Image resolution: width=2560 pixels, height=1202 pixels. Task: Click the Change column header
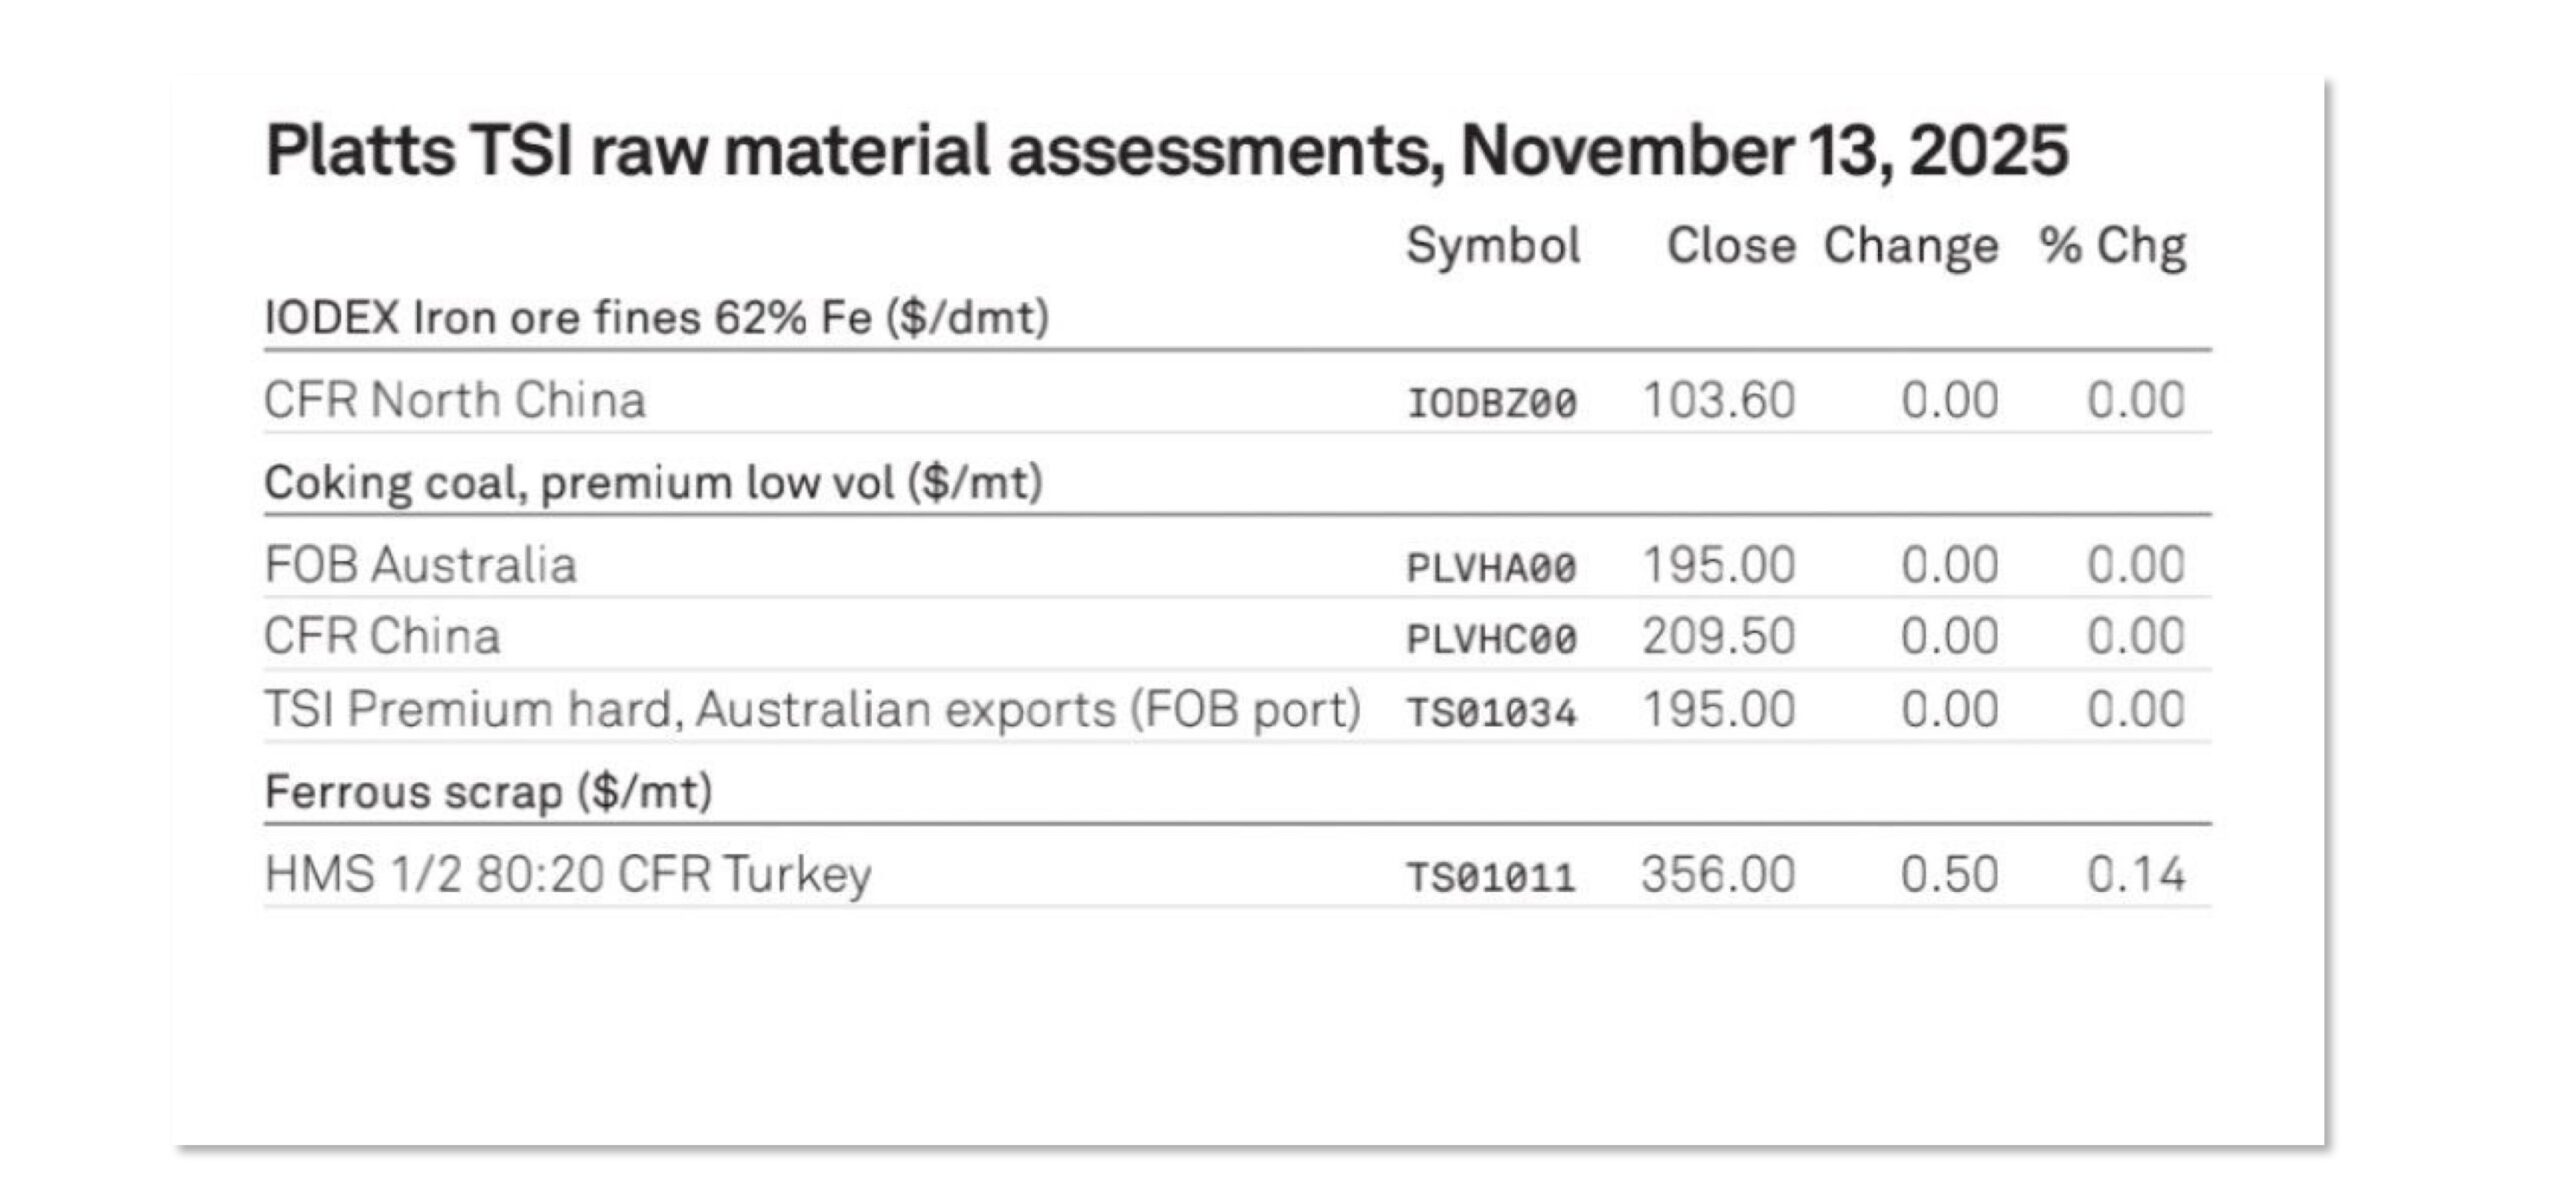1910,246
